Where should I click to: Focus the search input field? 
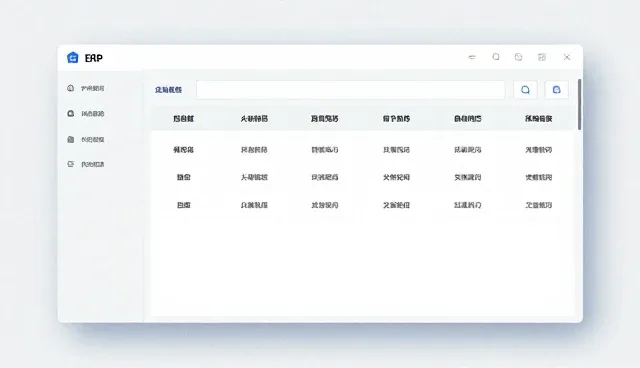tap(351, 90)
